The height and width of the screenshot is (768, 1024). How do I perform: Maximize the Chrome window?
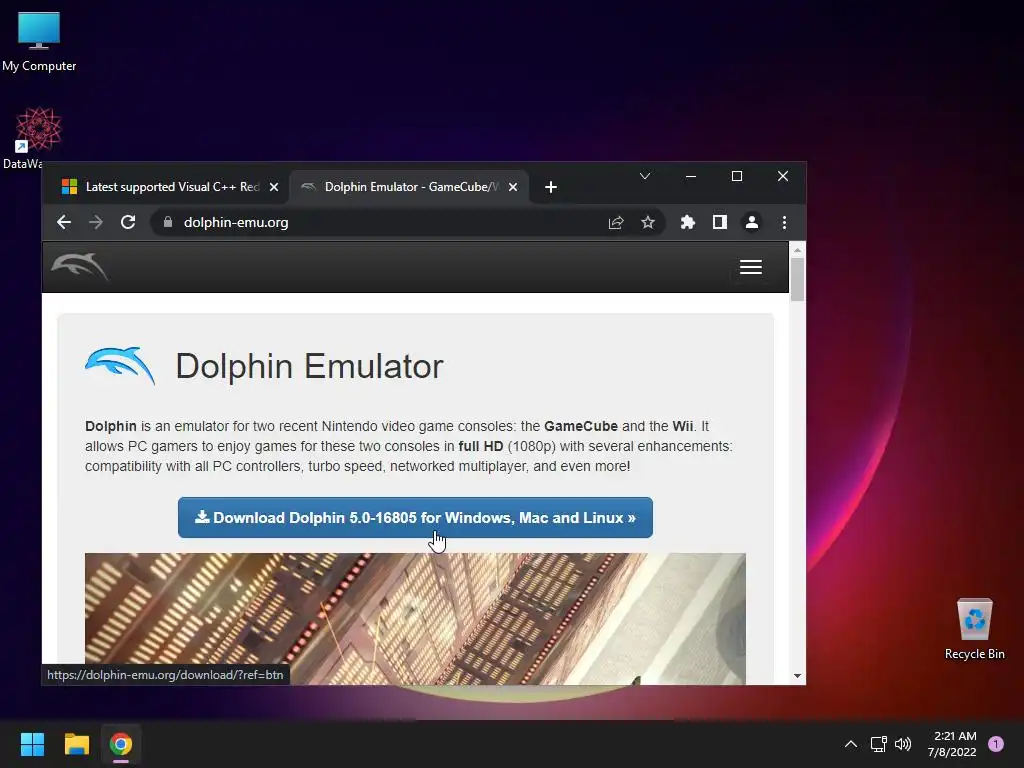[737, 176]
